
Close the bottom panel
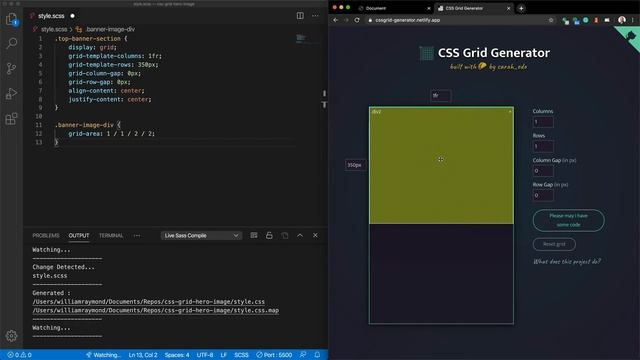(315, 236)
